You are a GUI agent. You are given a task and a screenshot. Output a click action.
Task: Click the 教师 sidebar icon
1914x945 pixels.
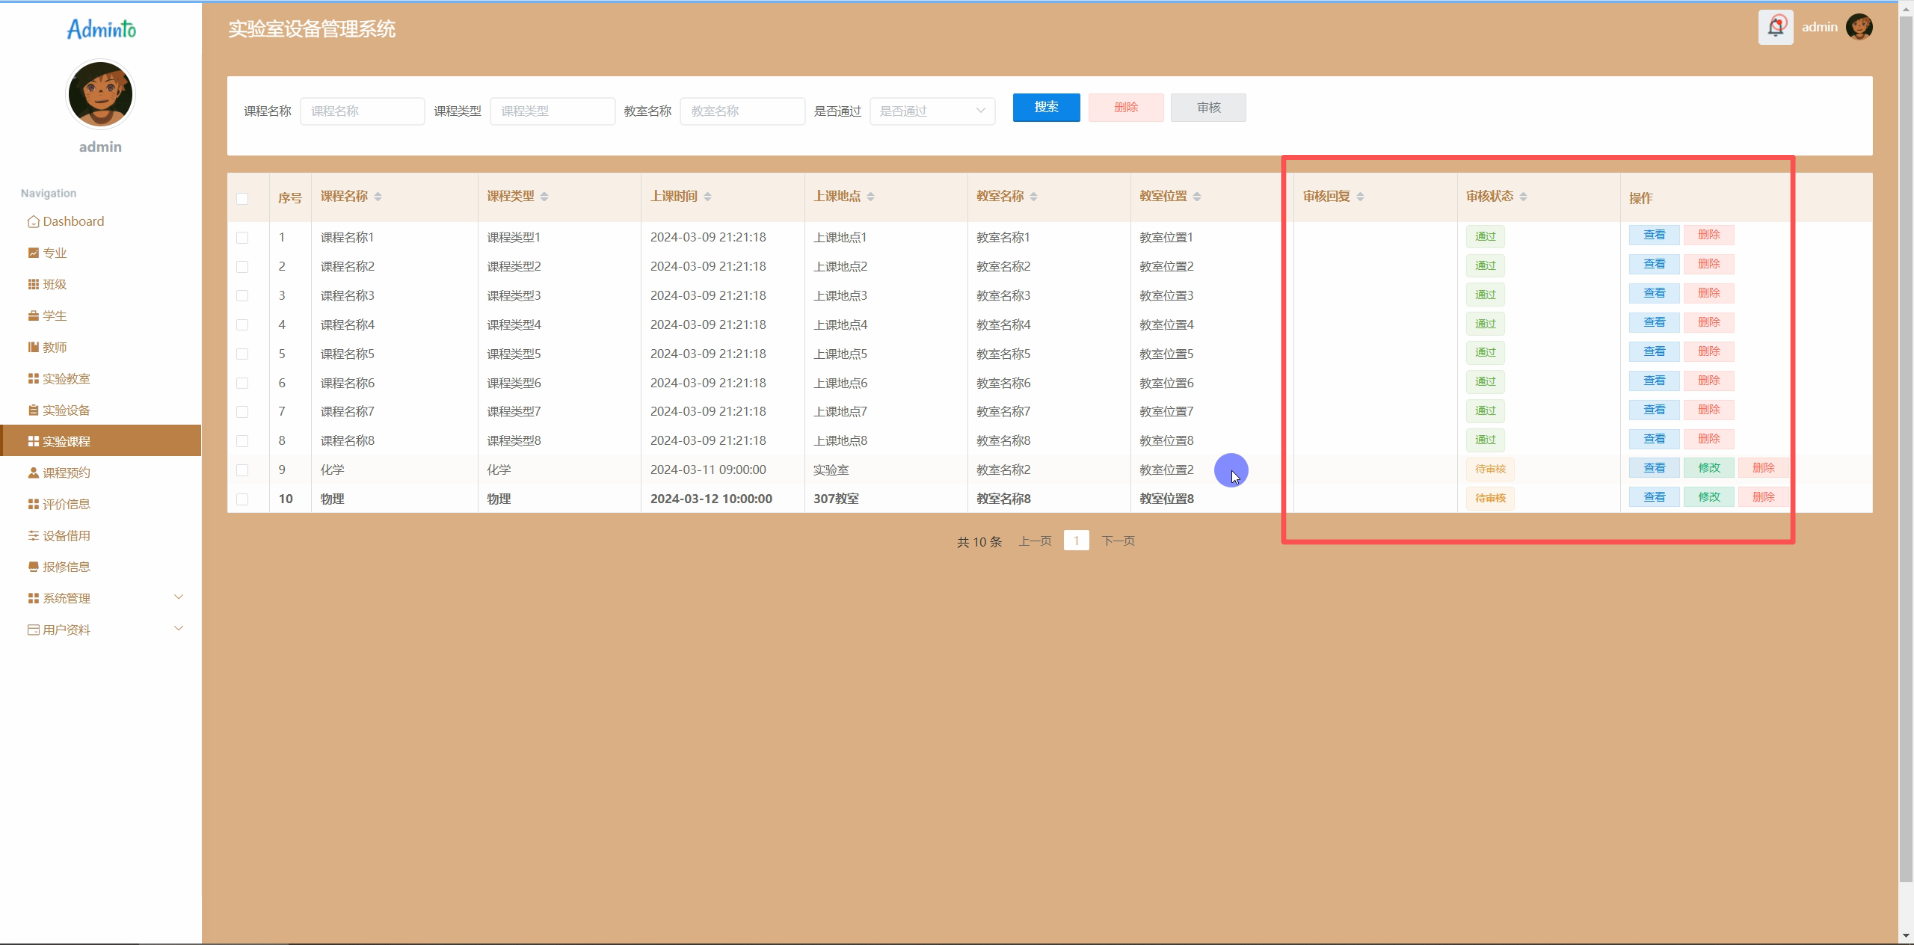(x=33, y=347)
